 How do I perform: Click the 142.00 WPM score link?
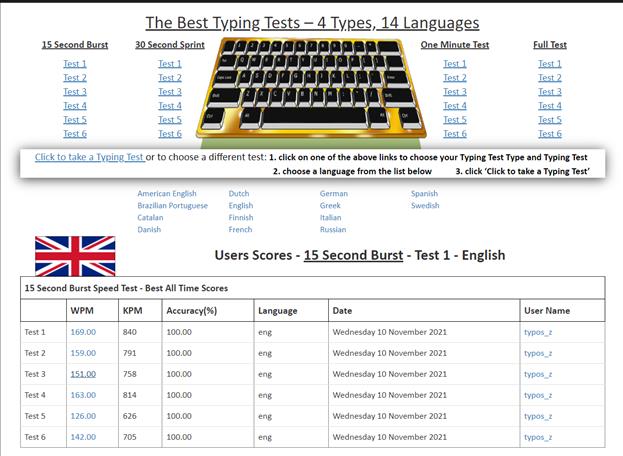point(83,437)
